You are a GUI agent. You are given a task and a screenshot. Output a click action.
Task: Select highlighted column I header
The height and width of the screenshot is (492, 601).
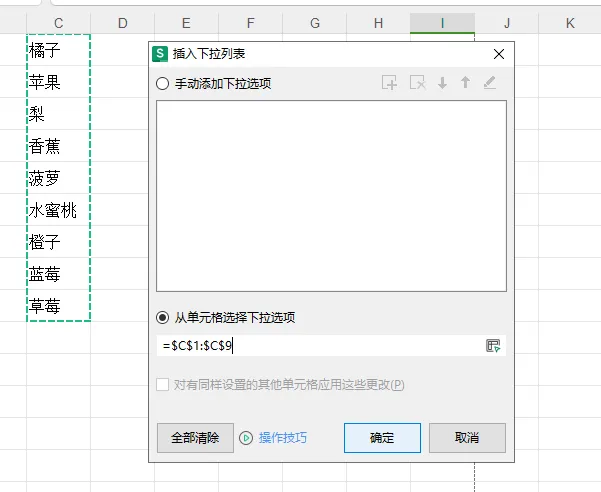442,23
